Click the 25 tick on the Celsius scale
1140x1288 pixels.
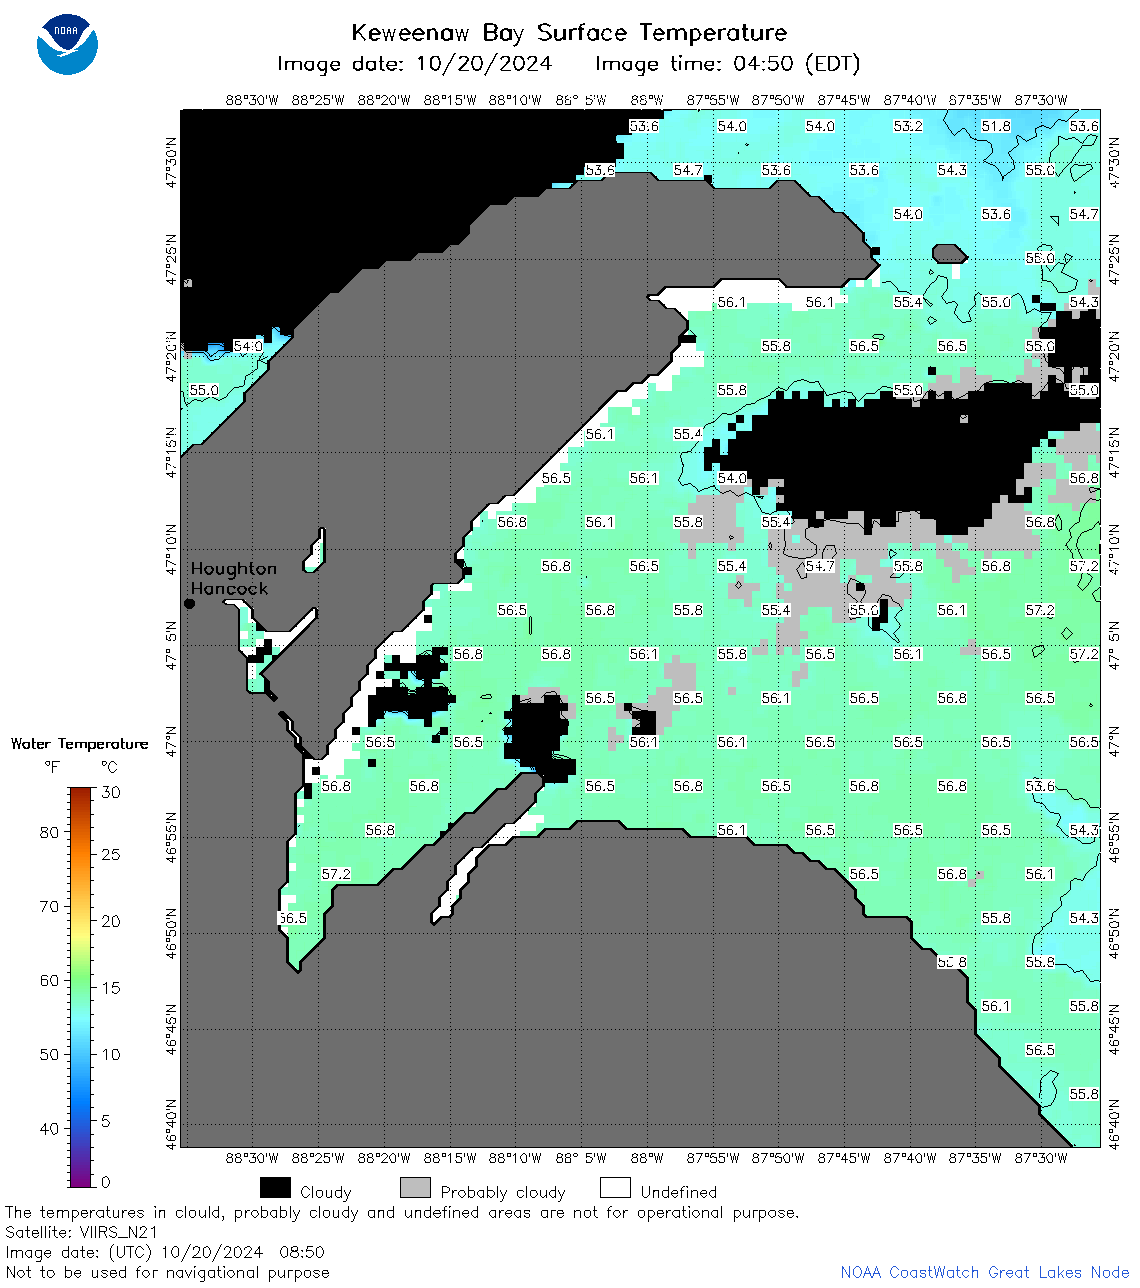coord(111,855)
